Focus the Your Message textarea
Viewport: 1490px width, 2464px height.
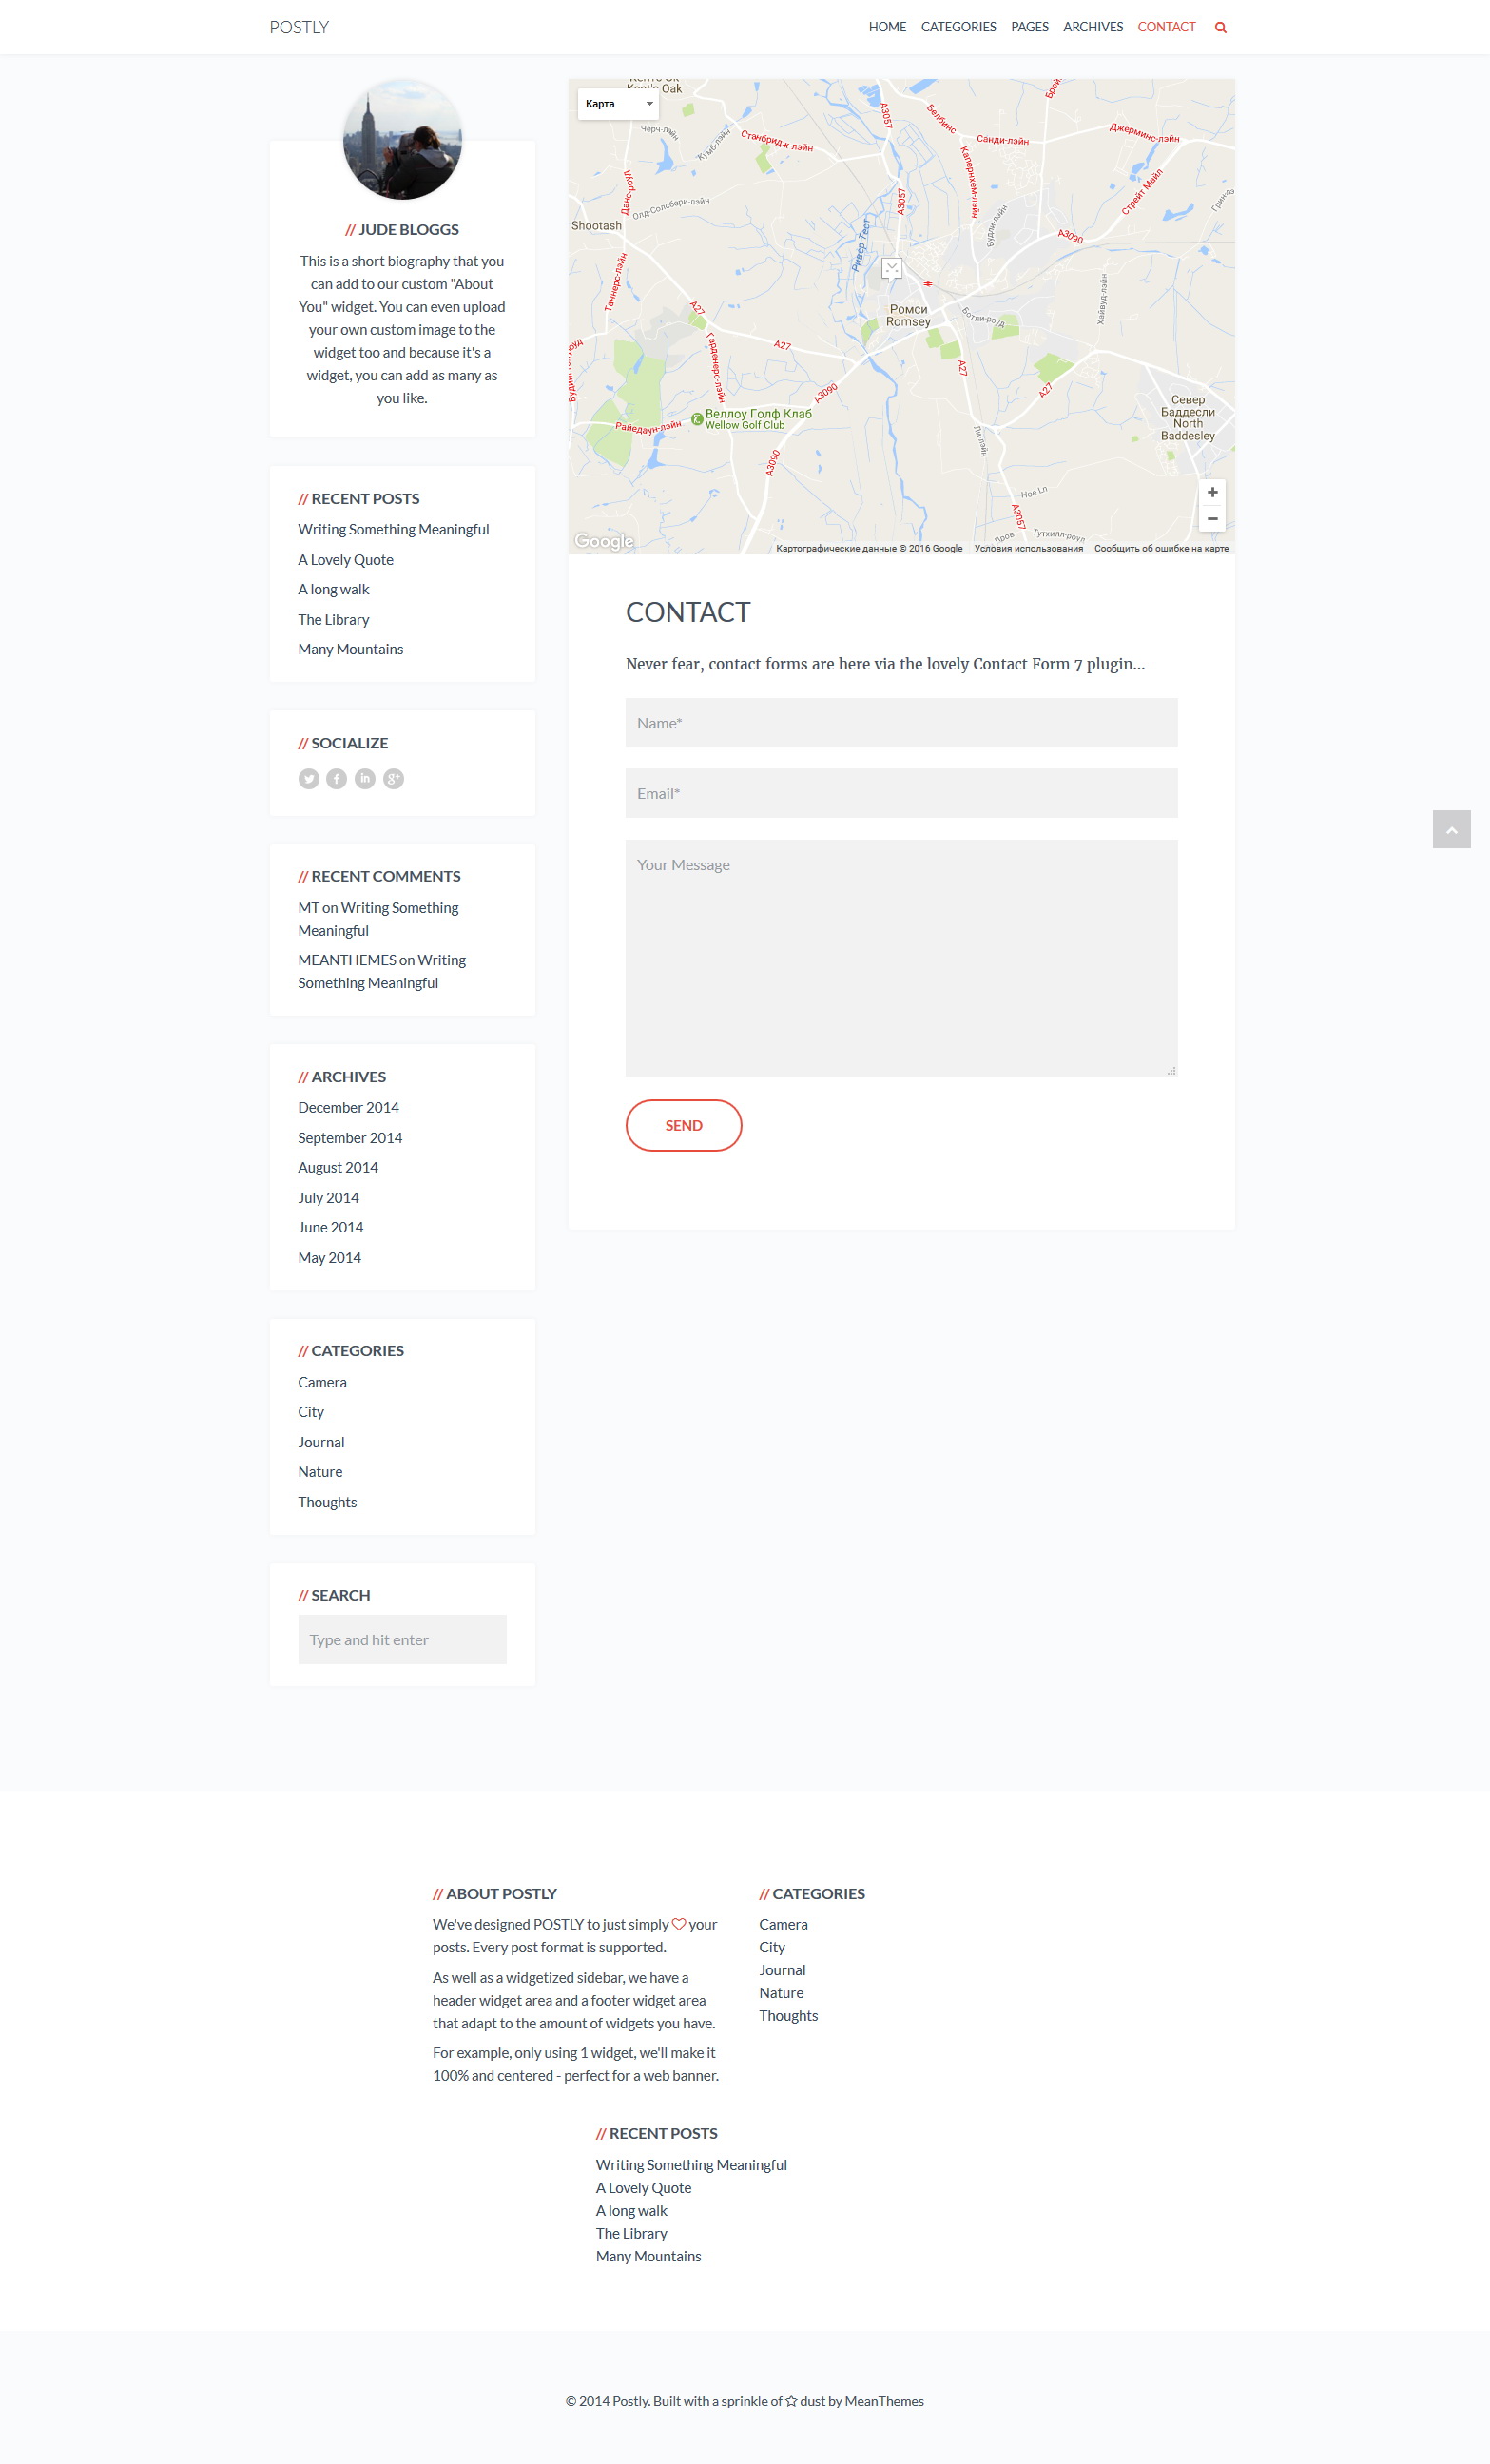click(901, 958)
